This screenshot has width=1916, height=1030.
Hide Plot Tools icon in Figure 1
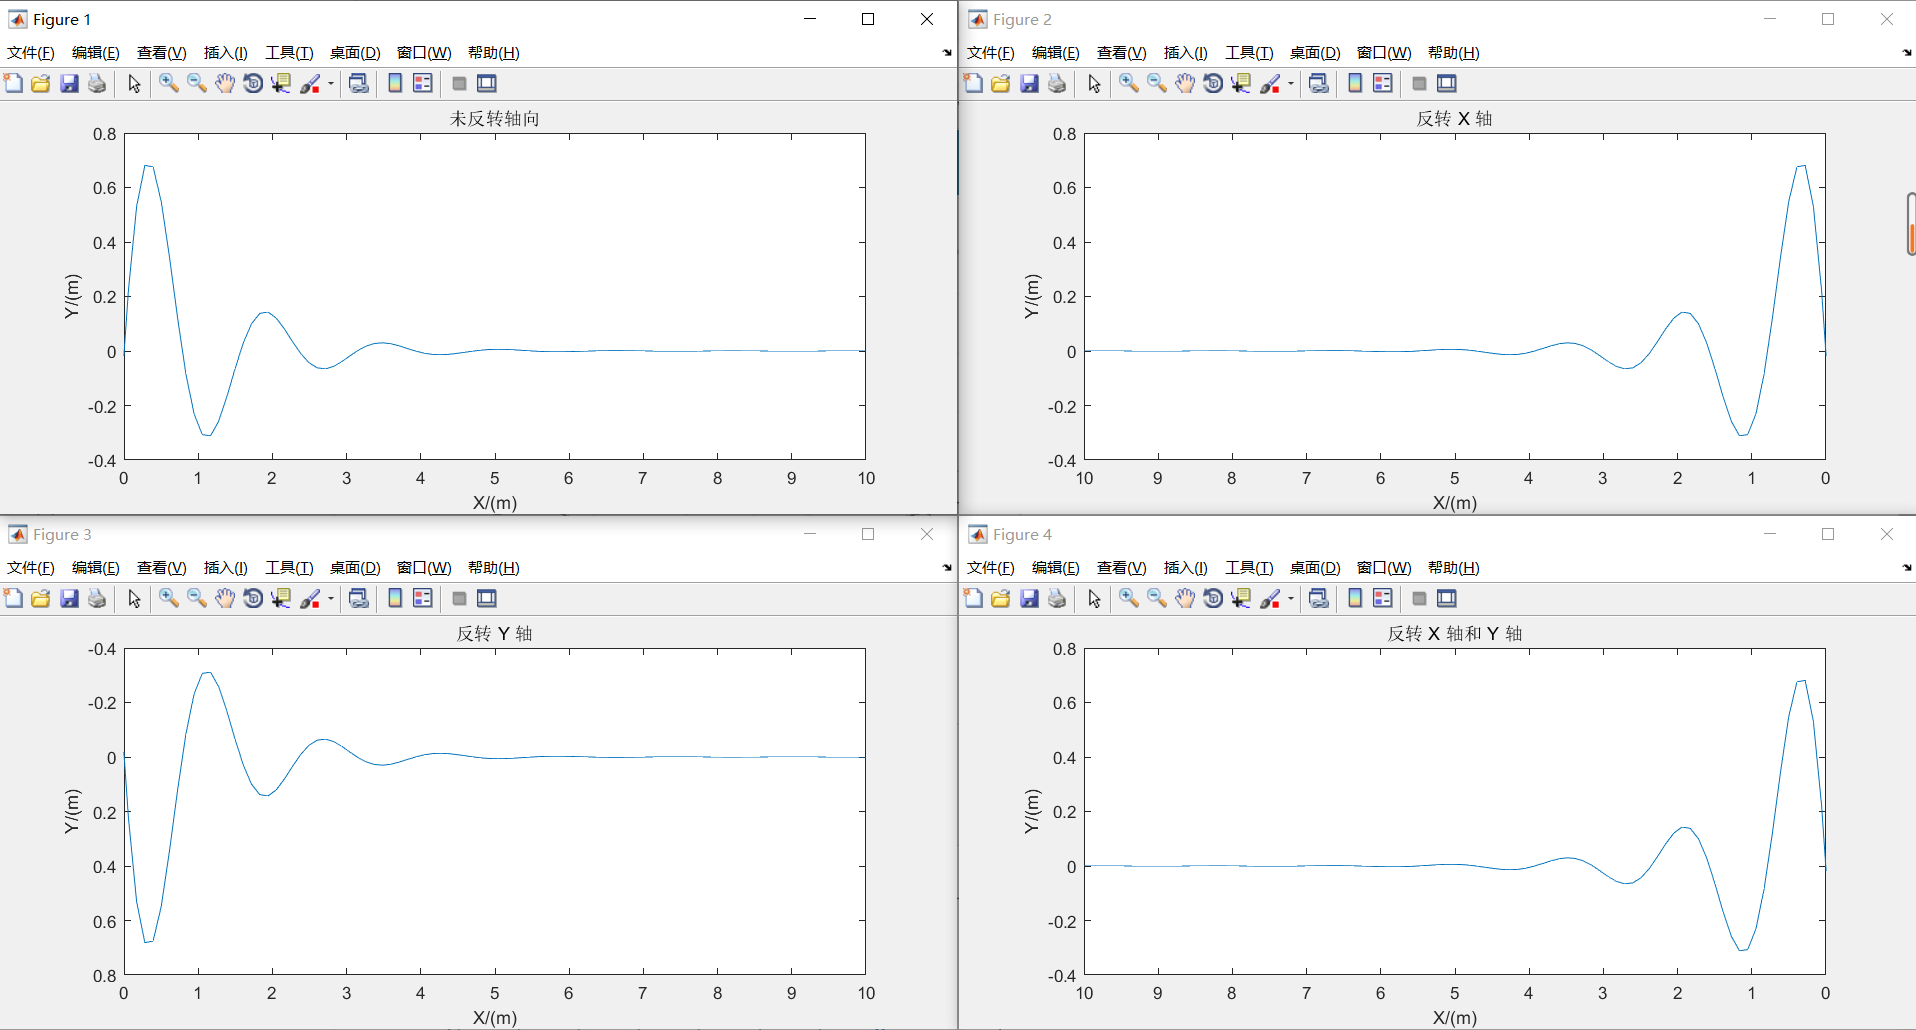tap(459, 83)
